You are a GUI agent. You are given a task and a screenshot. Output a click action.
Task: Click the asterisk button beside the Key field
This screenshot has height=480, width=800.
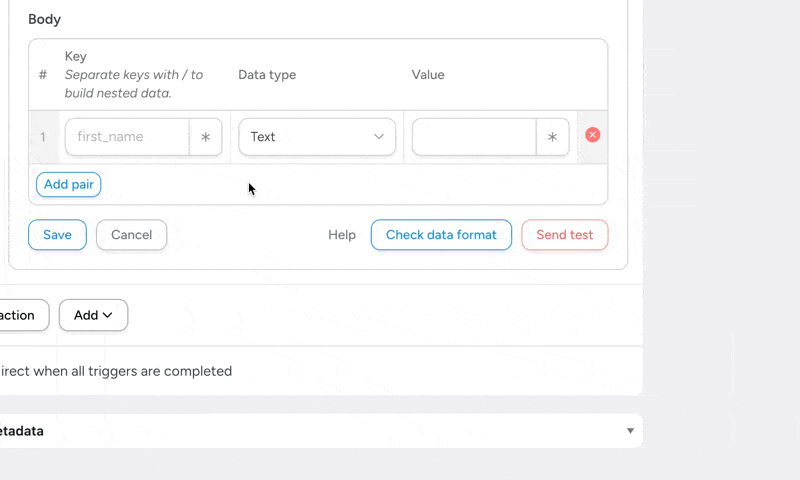point(206,137)
